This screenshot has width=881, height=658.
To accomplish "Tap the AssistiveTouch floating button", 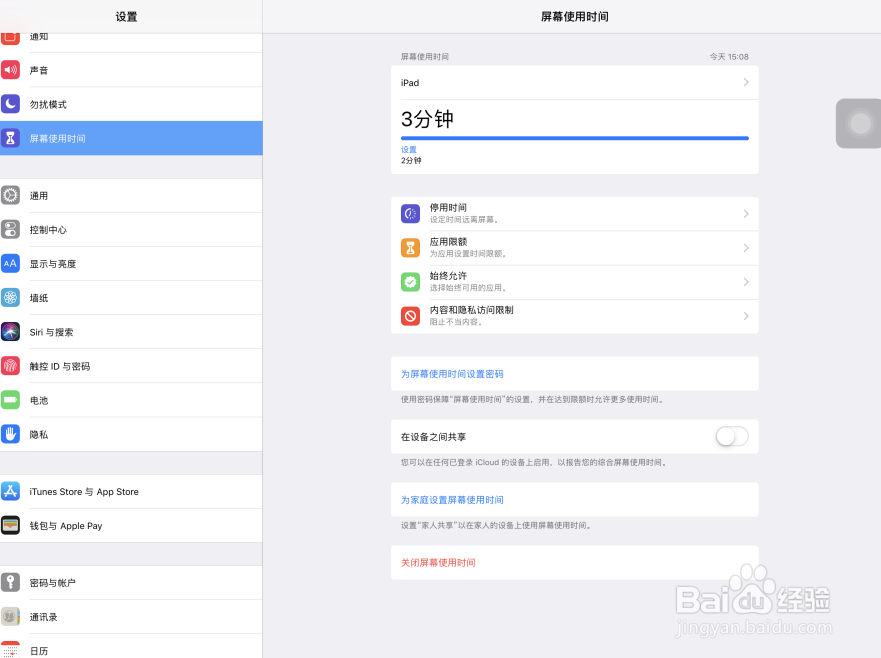I will pyautogui.click(x=860, y=124).
